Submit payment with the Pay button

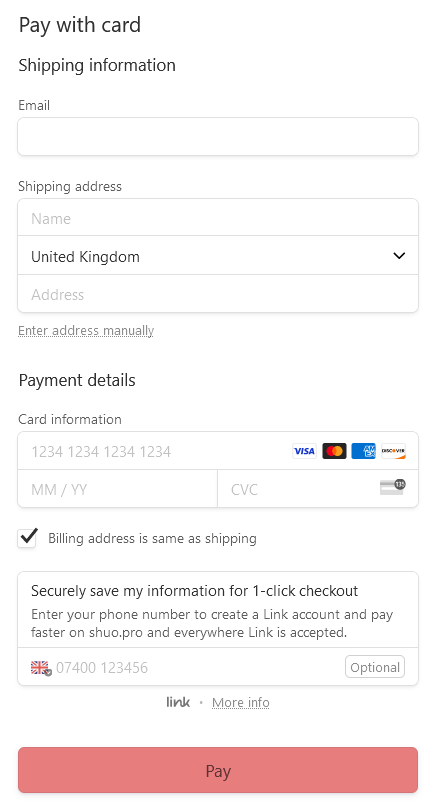click(x=218, y=770)
